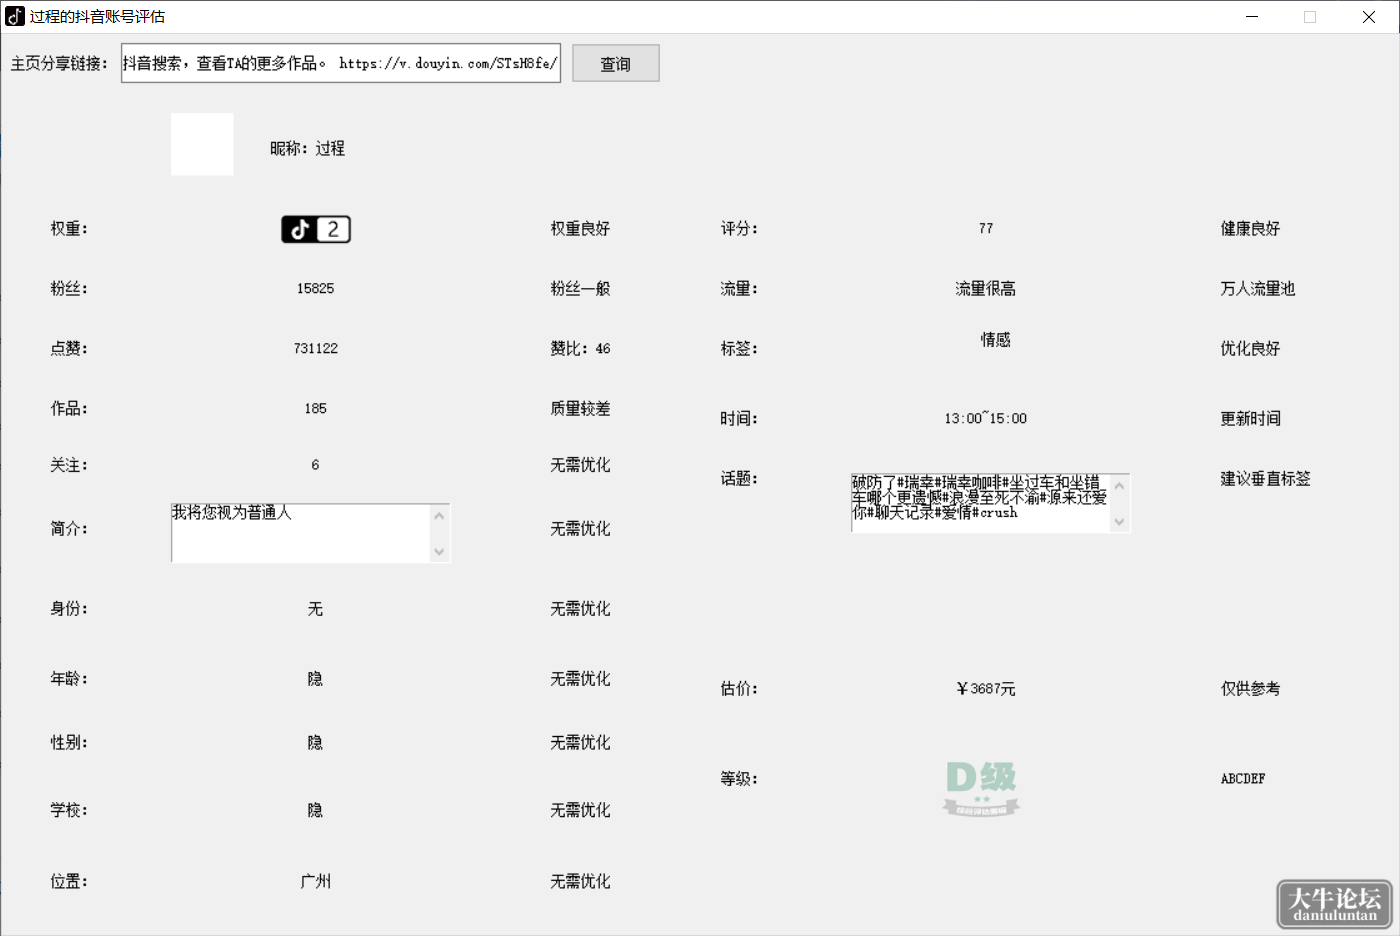Screen dimensions: 1400x936
Task: Click 无需优化 in the 位置 row
Action: pos(581,882)
